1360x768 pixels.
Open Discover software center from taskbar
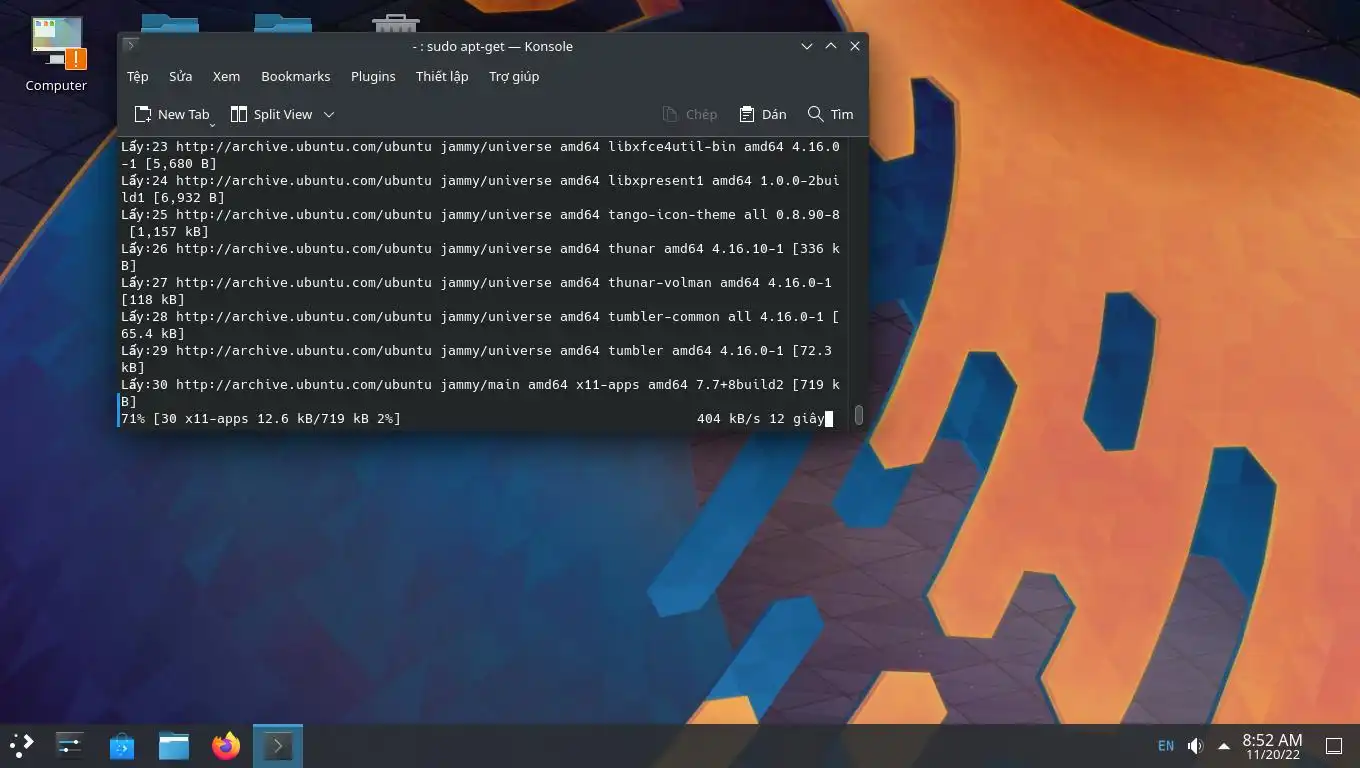[122, 745]
